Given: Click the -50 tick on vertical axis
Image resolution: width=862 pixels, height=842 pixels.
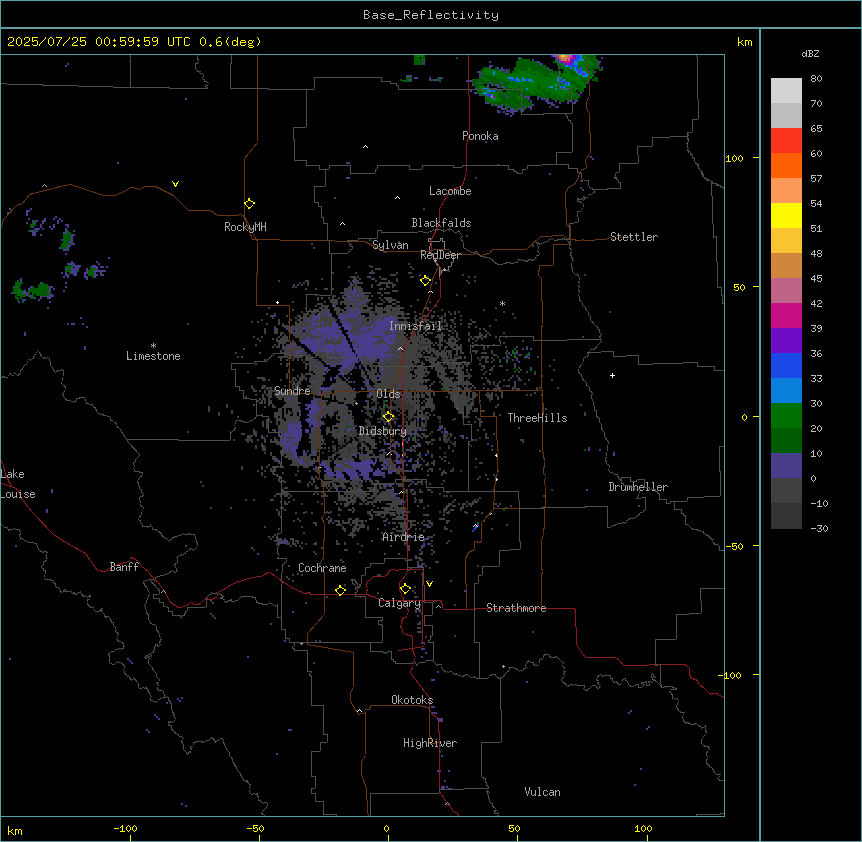Looking at the screenshot, I should point(734,546).
